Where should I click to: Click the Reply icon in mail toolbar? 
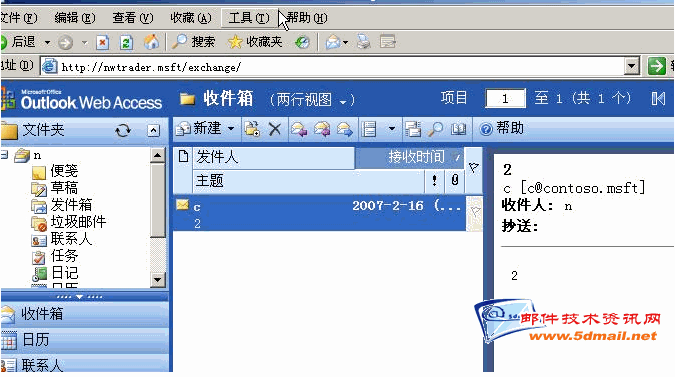[x=299, y=129]
